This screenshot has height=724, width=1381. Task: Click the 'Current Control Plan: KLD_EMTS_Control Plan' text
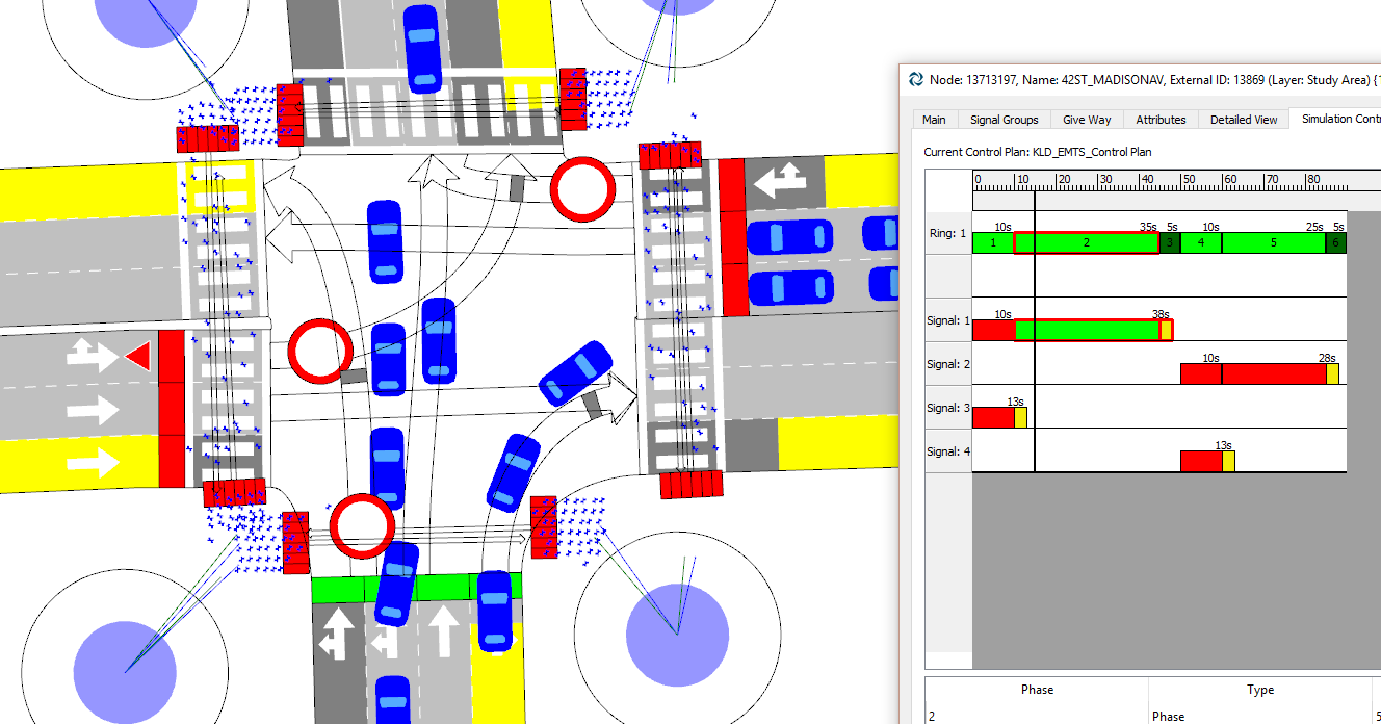click(1040, 153)
